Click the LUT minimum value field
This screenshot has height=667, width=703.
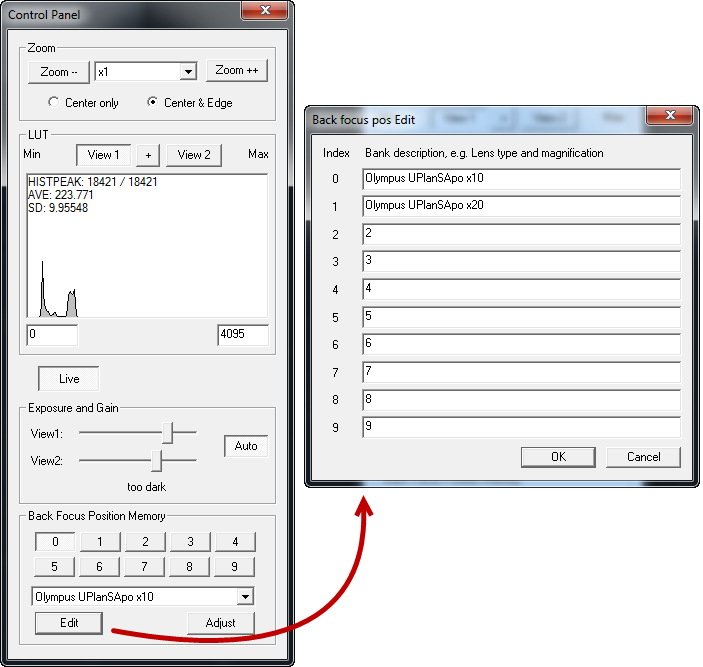(x=52, y=335)
